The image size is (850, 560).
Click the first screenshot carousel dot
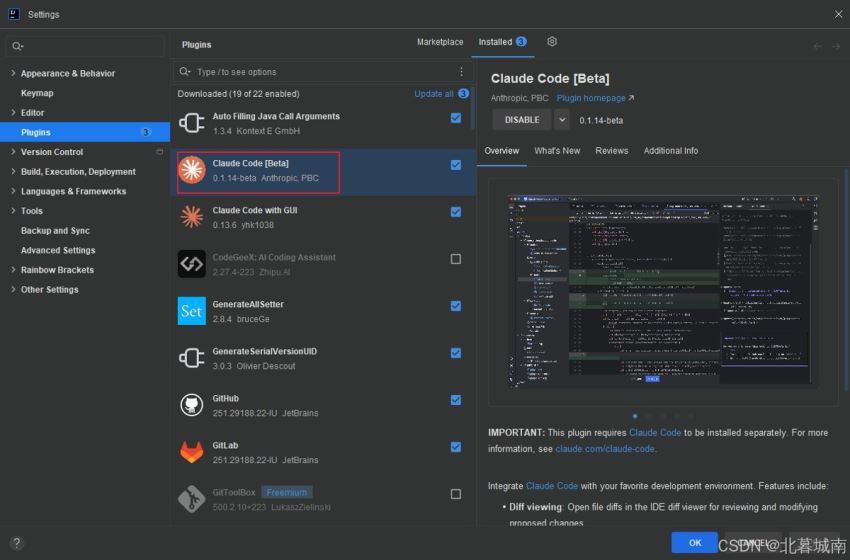click(x=635, y=416)
